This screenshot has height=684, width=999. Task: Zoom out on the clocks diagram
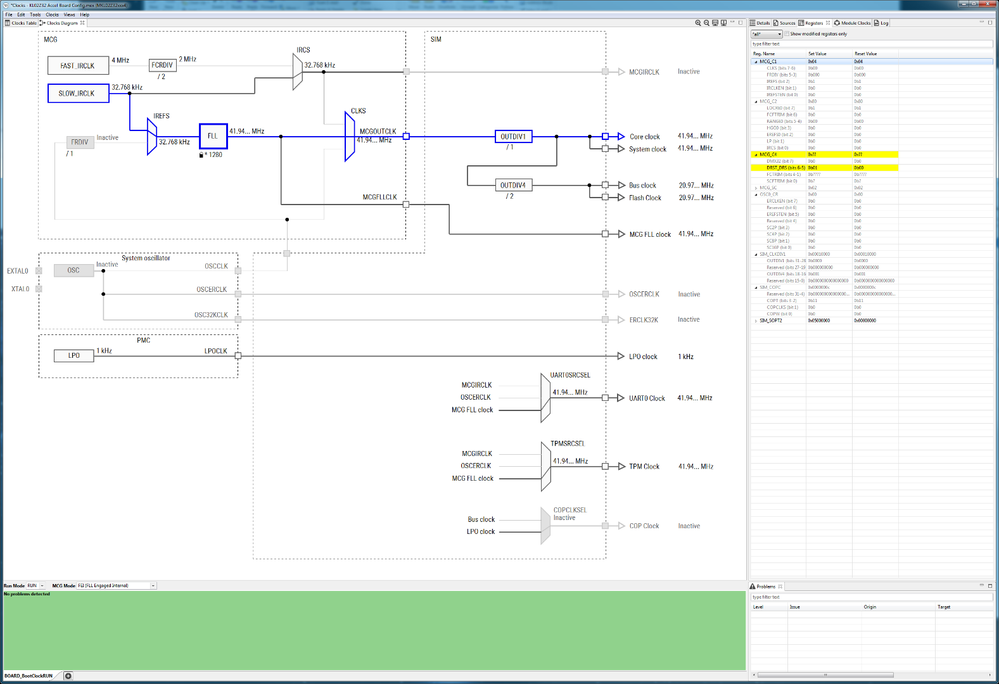(706, 23)
